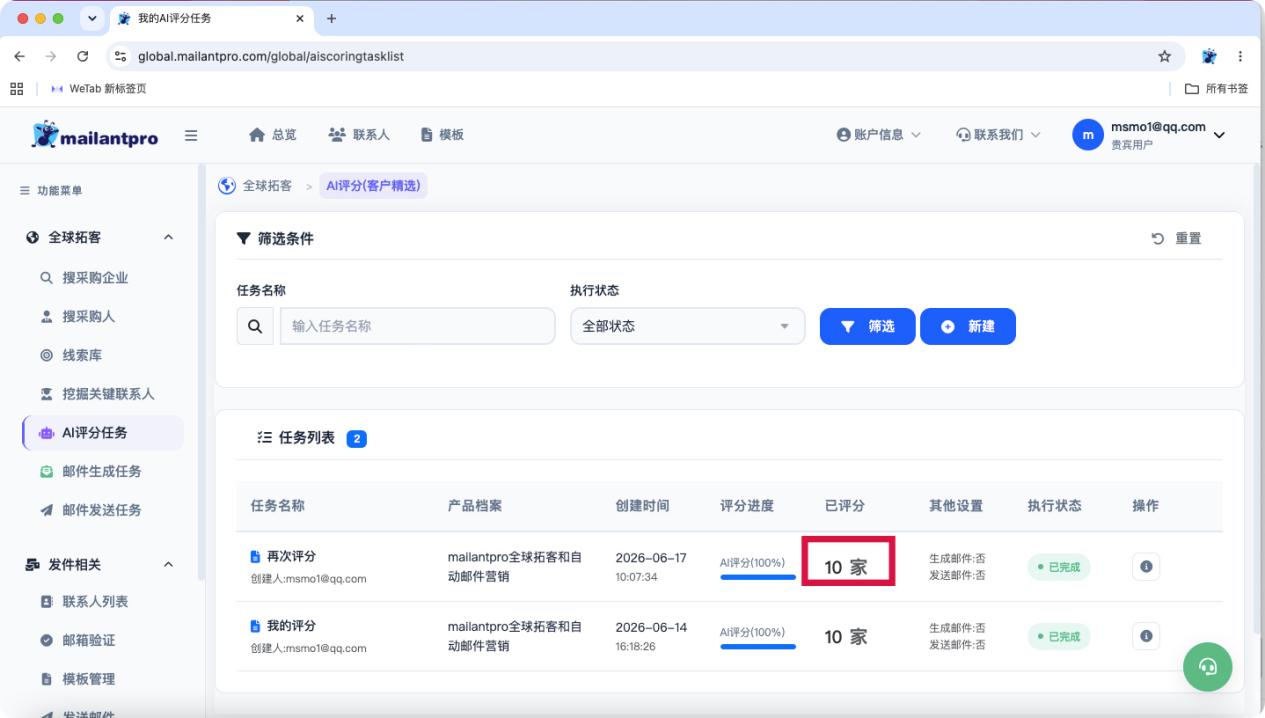Expand the 联系我们 dropdown
This screenshot has width=1265, height=718.
click(x=999, y=135)
